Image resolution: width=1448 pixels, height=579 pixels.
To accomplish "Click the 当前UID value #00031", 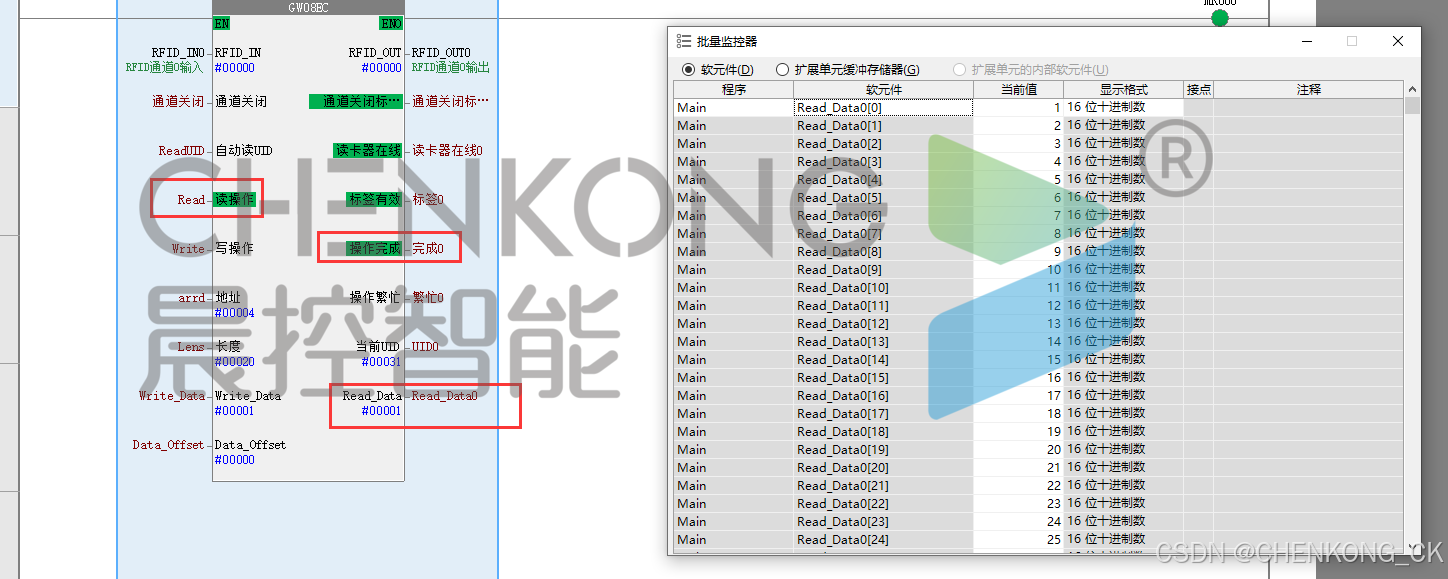I will coord(381,362).
